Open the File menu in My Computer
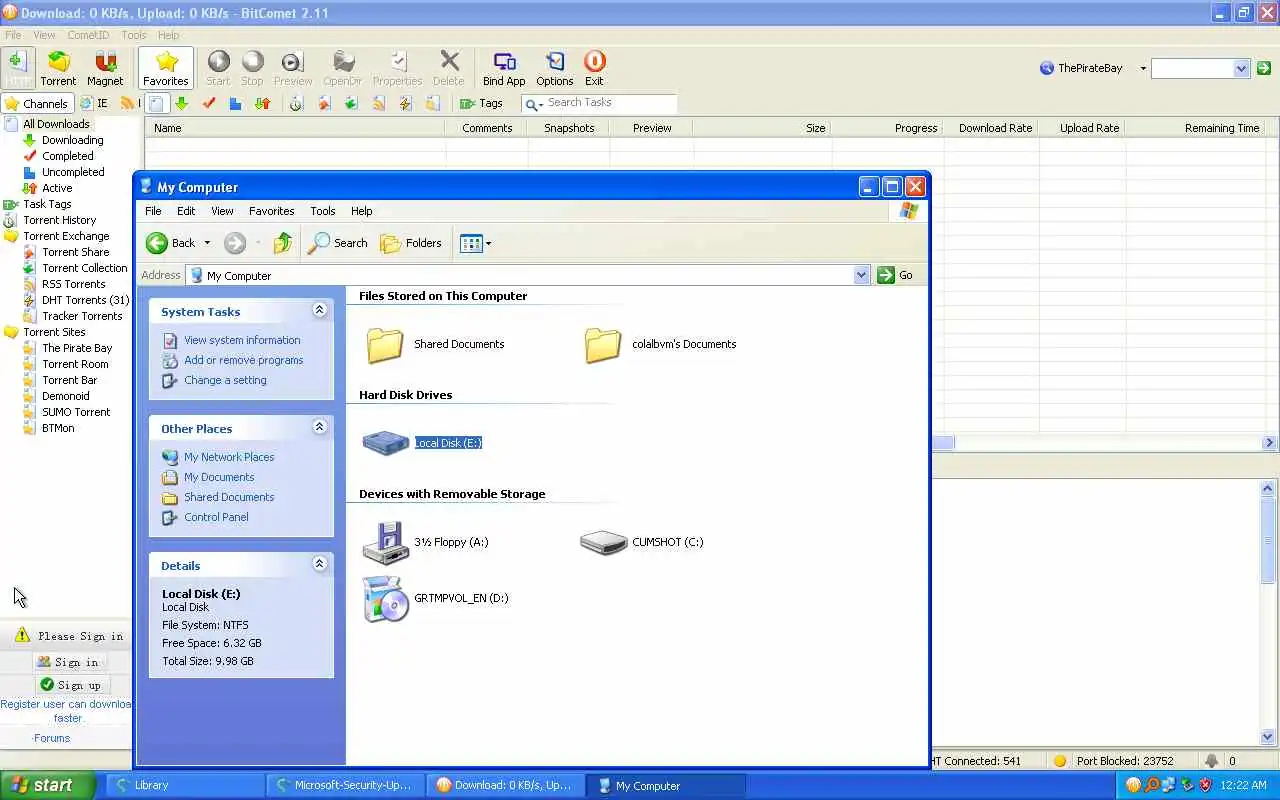The width and height of the screenshot is (1280, 800). (x=153, y=211)
